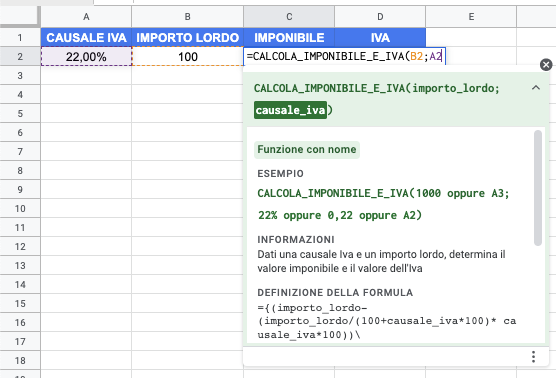
Task: Select row 2 header
Action: (x=20, y=56)
